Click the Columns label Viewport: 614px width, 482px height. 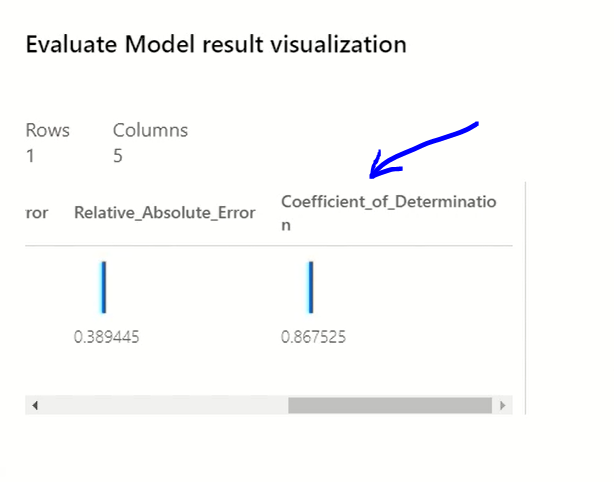(x=150, y=130)
